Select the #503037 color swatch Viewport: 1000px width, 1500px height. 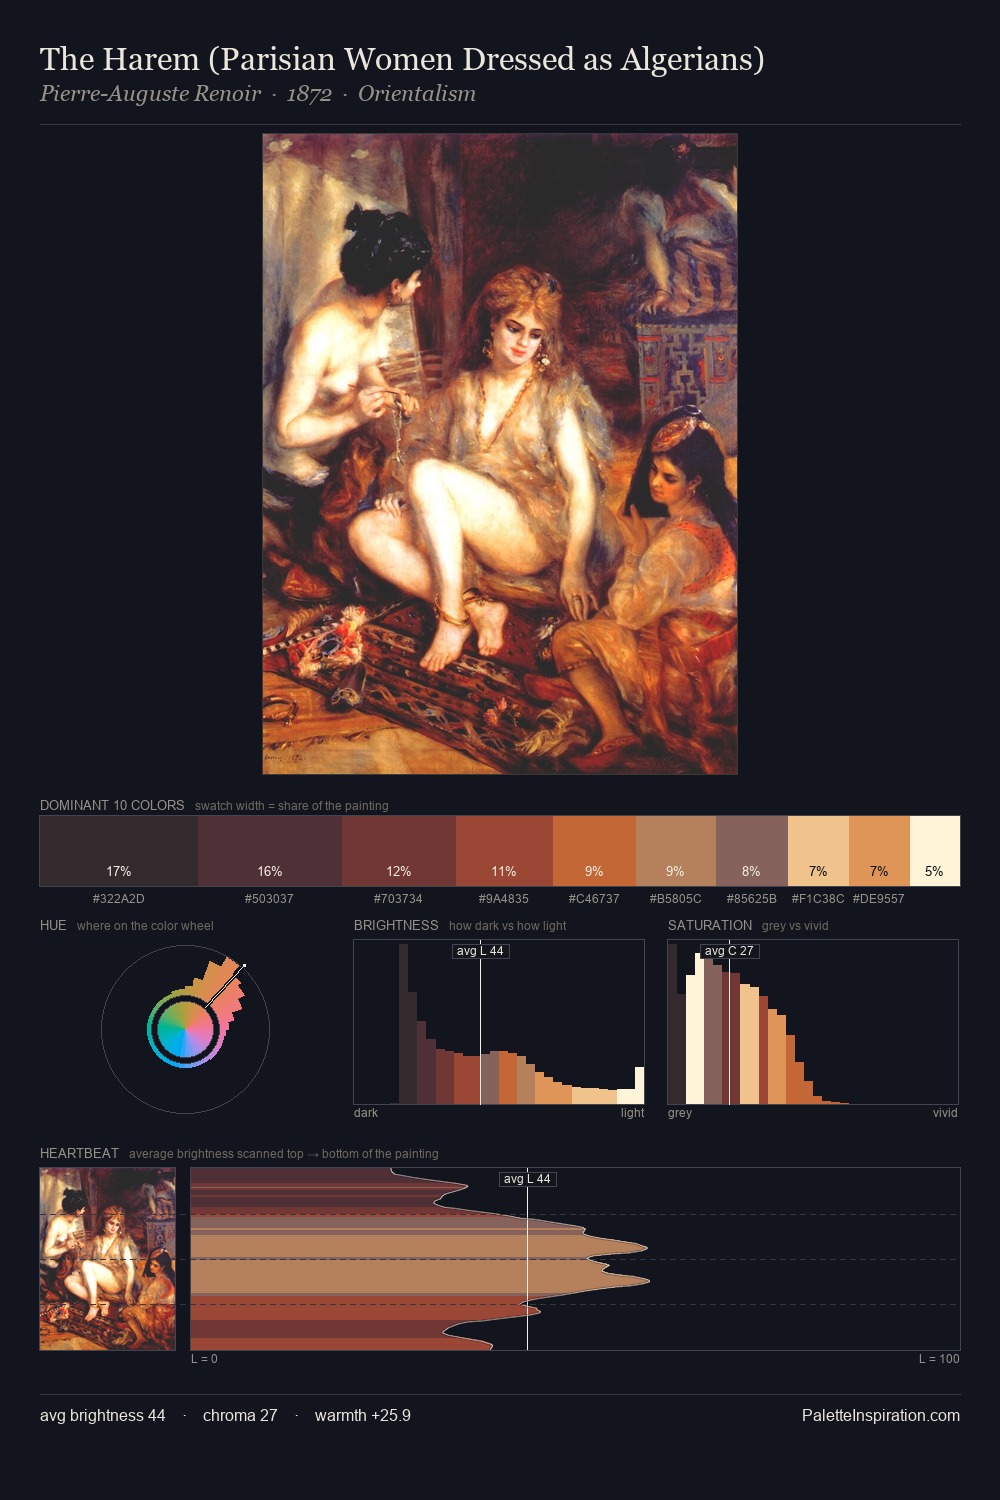[x=270, y=851]
